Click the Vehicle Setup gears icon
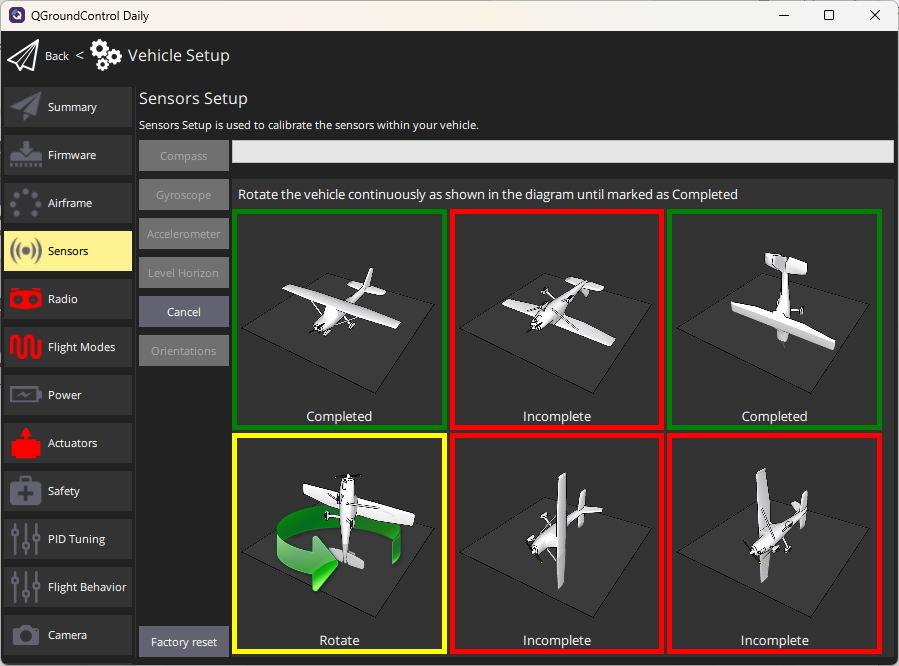 pyautogui.click(x=106, y=56)
